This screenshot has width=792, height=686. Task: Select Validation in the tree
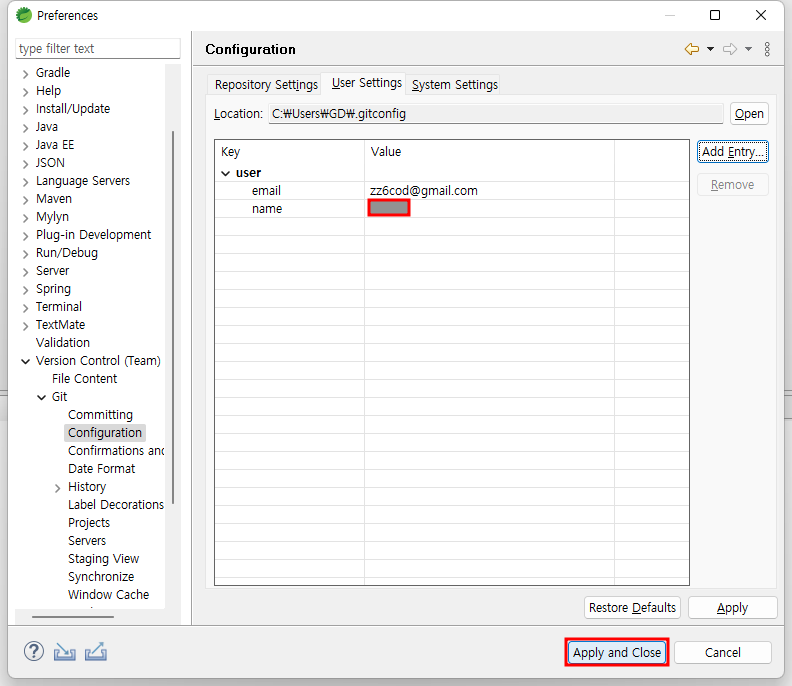coord(63,342)
